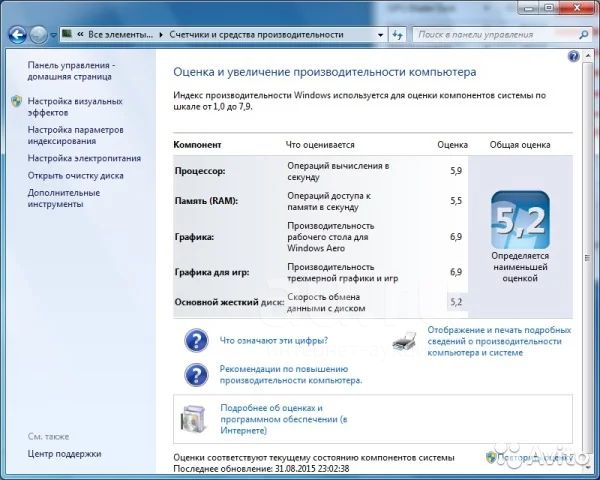Select the "Графика:" row label

194,237
